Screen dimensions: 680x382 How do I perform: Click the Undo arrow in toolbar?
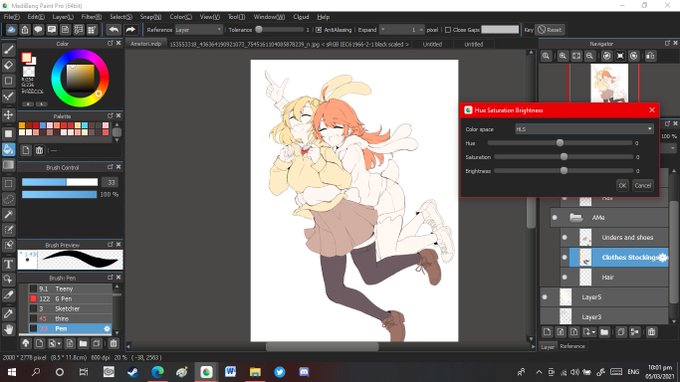pos(114,29)
